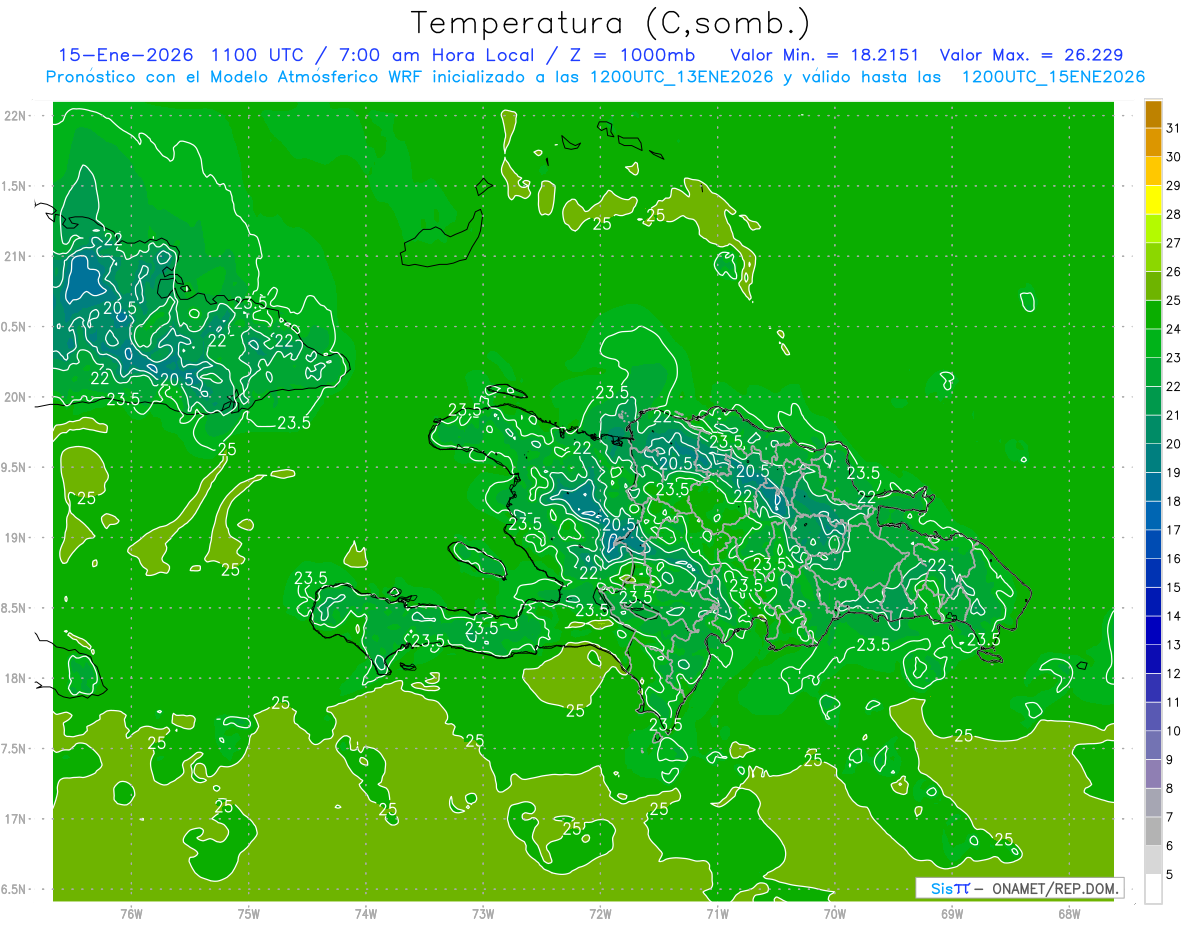This screenshot has width=1200, height=927.
Task: Click the legend value '26' on color bar
Action: click(1174, 272)
